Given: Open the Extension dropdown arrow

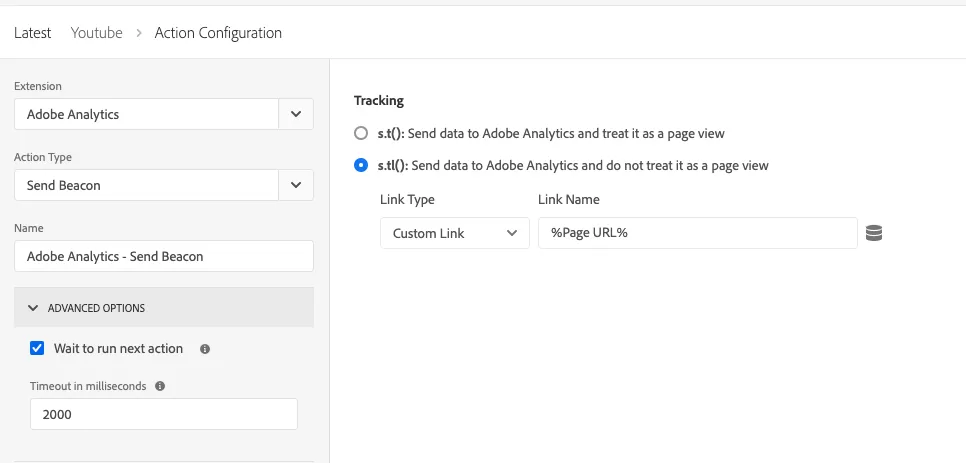Looking at the screenshot, I should click(x=296, y=114).
